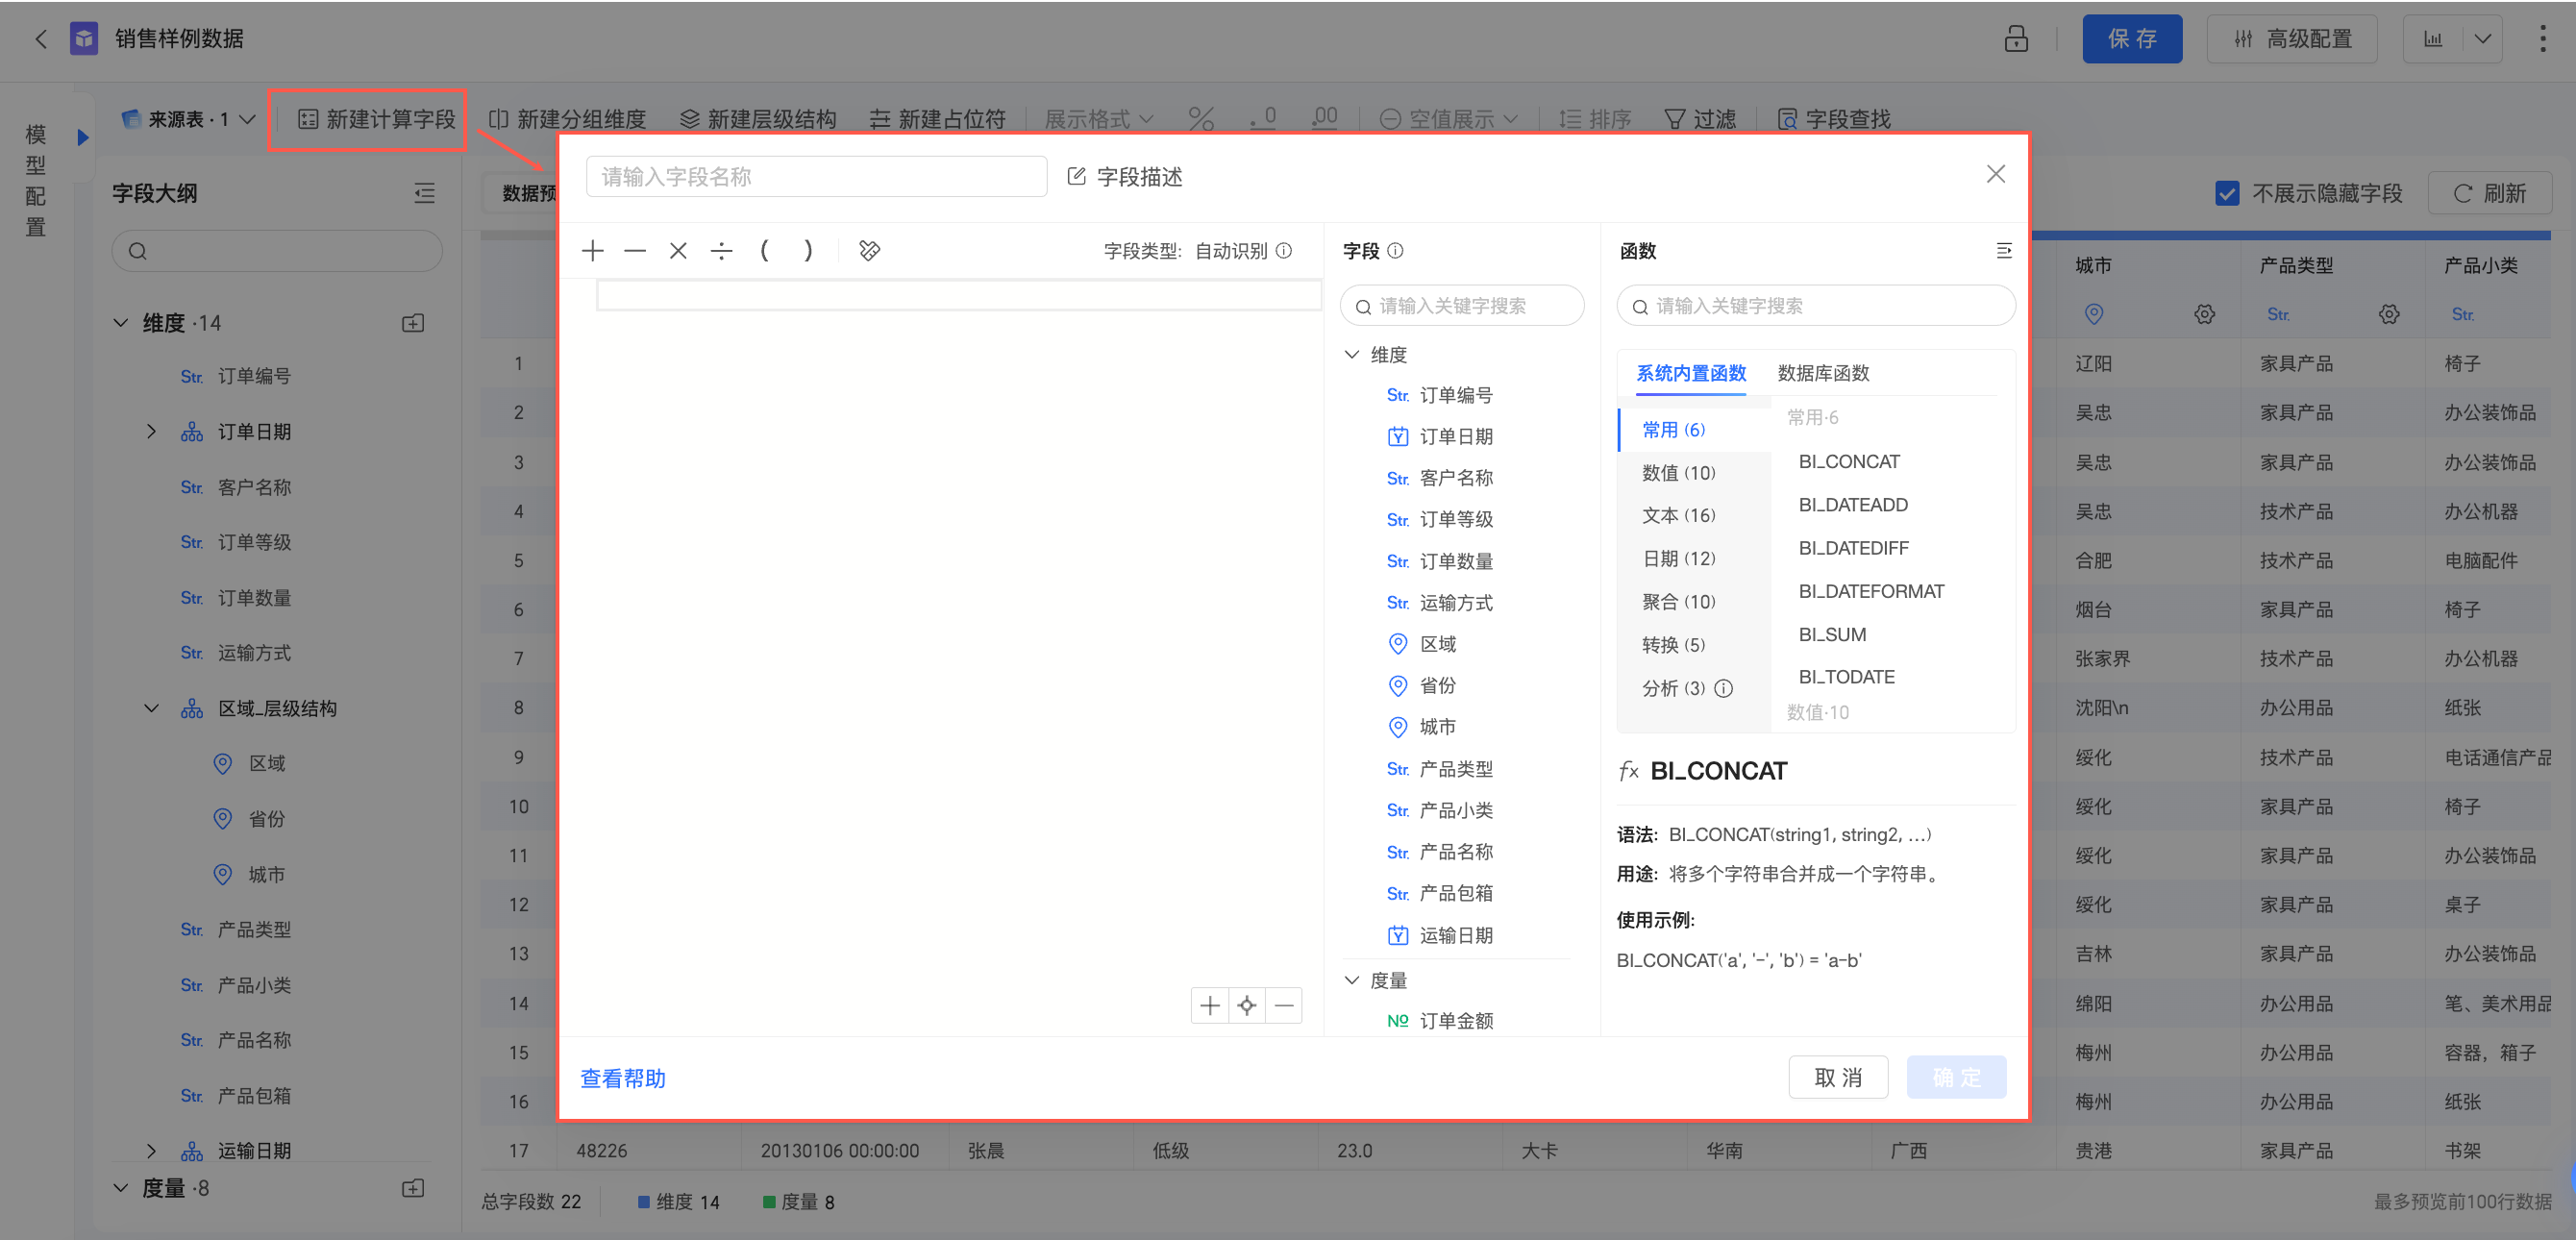Insert multiply operator in formula

(x=678, y=251)
